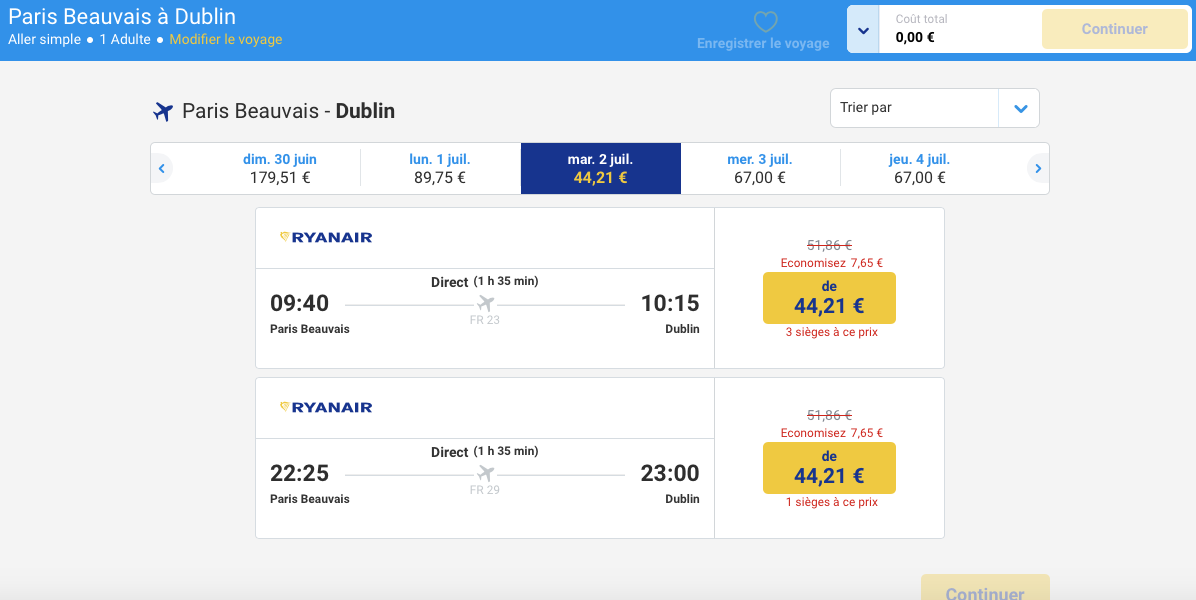Show later dates with the right arrow
Screen dimensions: 1196x600
click(x=1038, y=168)
